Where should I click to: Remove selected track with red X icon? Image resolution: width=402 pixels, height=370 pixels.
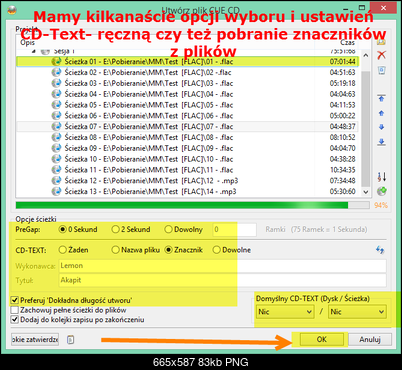pyautogui.click(x=382, y=55)
